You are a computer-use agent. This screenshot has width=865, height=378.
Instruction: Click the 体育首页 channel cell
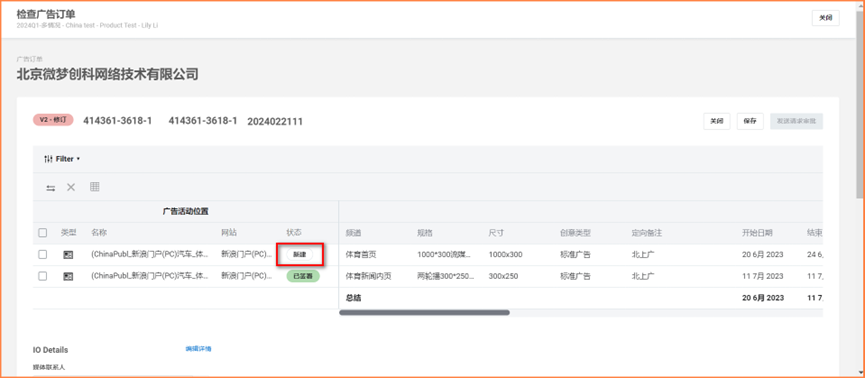click(x=361, y=255)
